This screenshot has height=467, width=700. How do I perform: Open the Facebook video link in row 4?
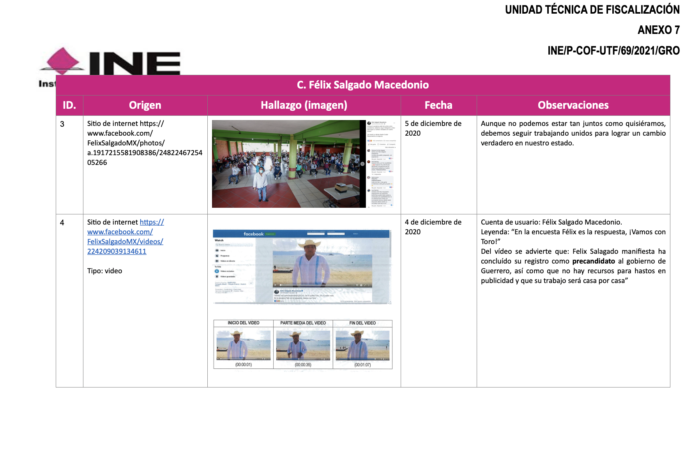point(125,240)
